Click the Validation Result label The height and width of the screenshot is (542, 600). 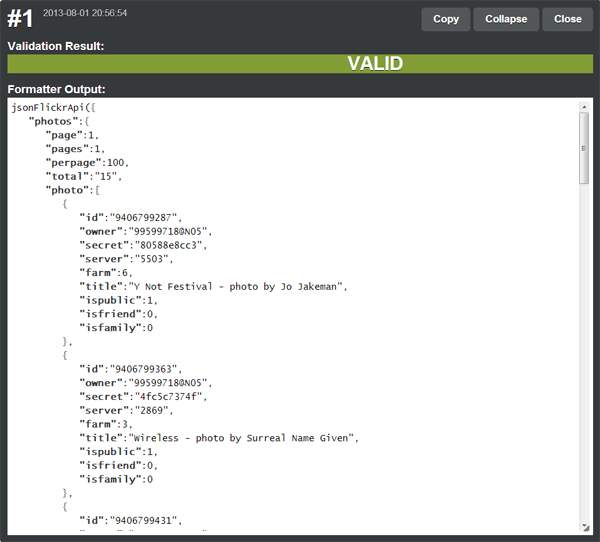click(56, 46)
